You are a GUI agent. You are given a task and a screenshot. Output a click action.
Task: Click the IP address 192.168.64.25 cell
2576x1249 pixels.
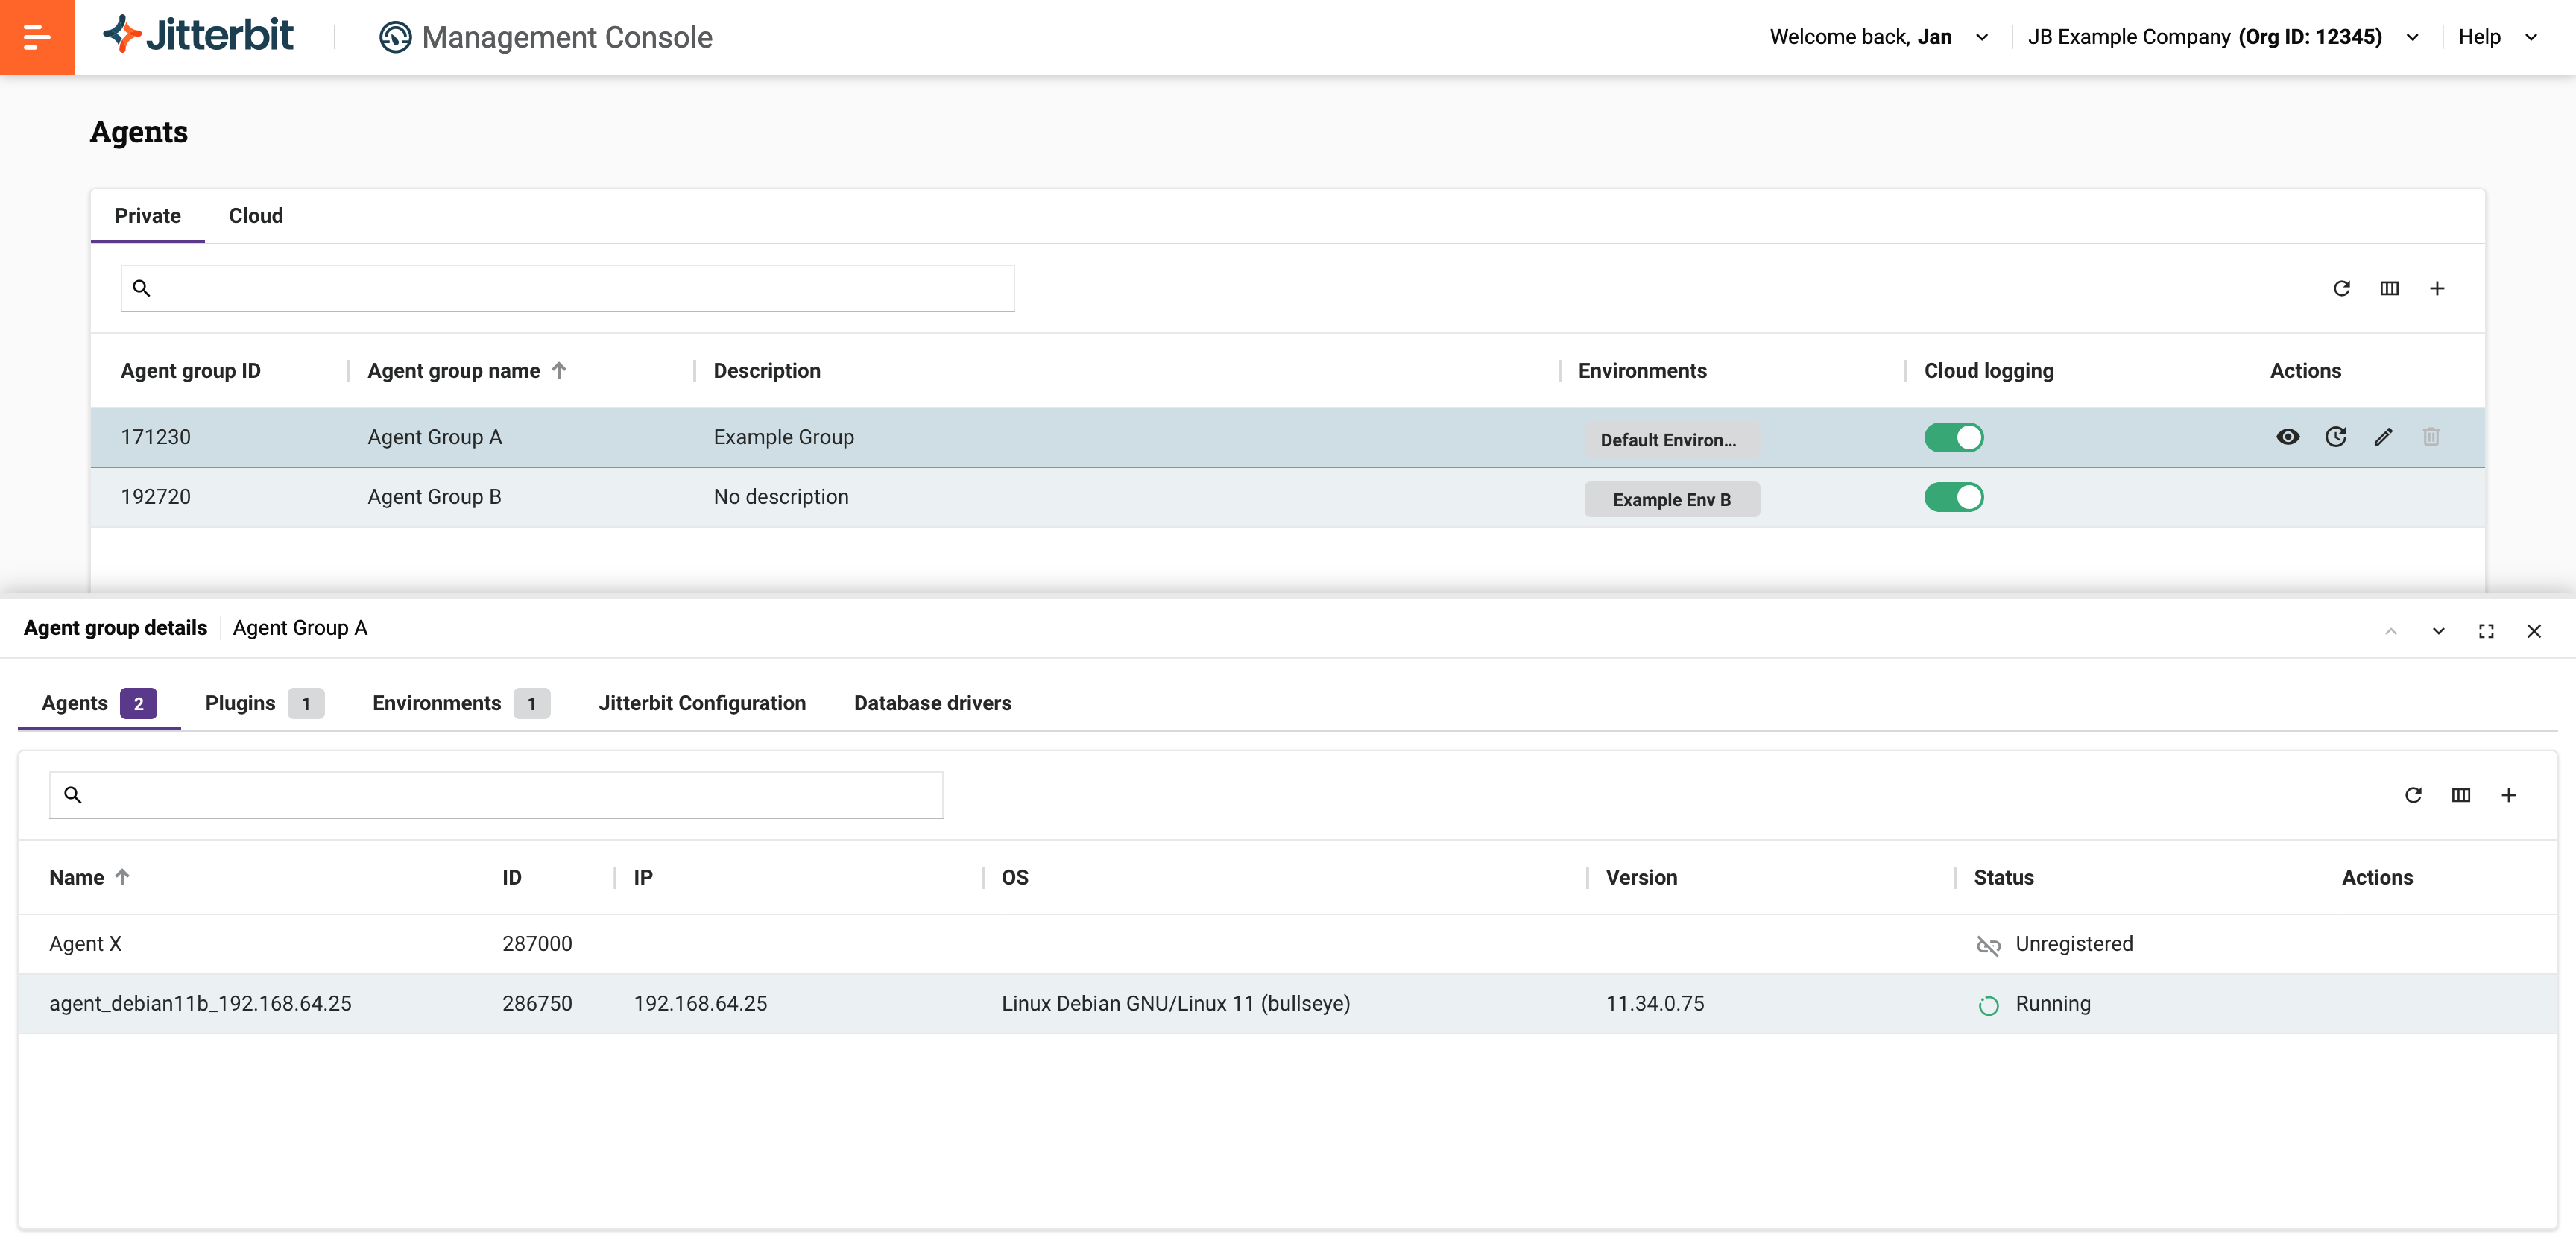pos(700,1004)
